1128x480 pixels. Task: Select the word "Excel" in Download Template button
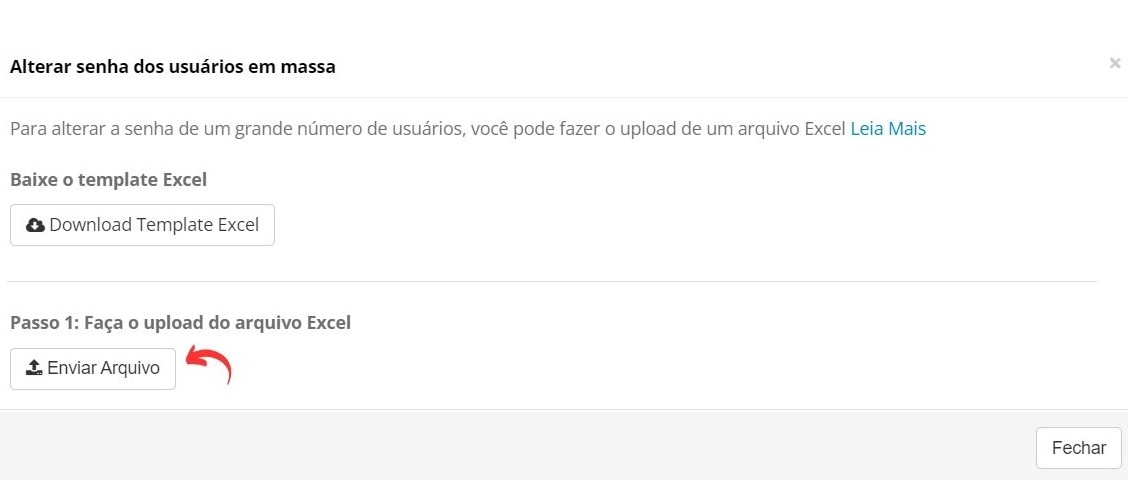[238, 225]
